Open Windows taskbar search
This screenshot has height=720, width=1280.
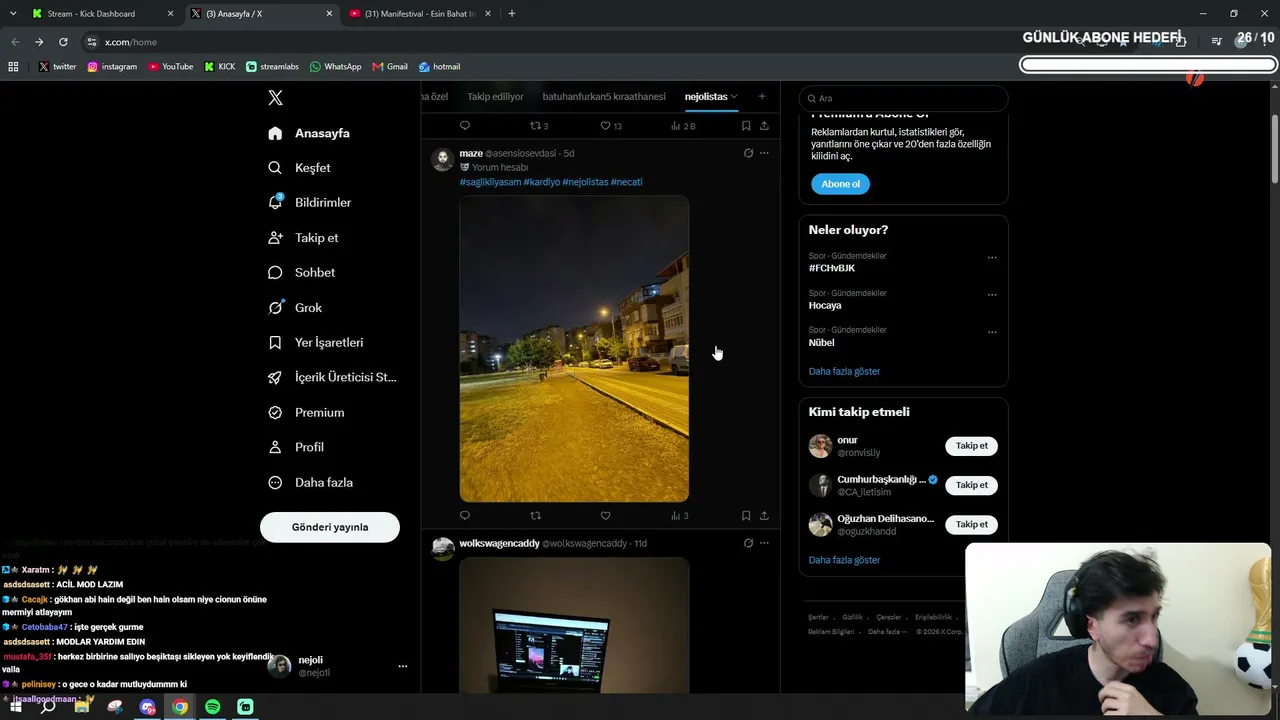(48, 707)
